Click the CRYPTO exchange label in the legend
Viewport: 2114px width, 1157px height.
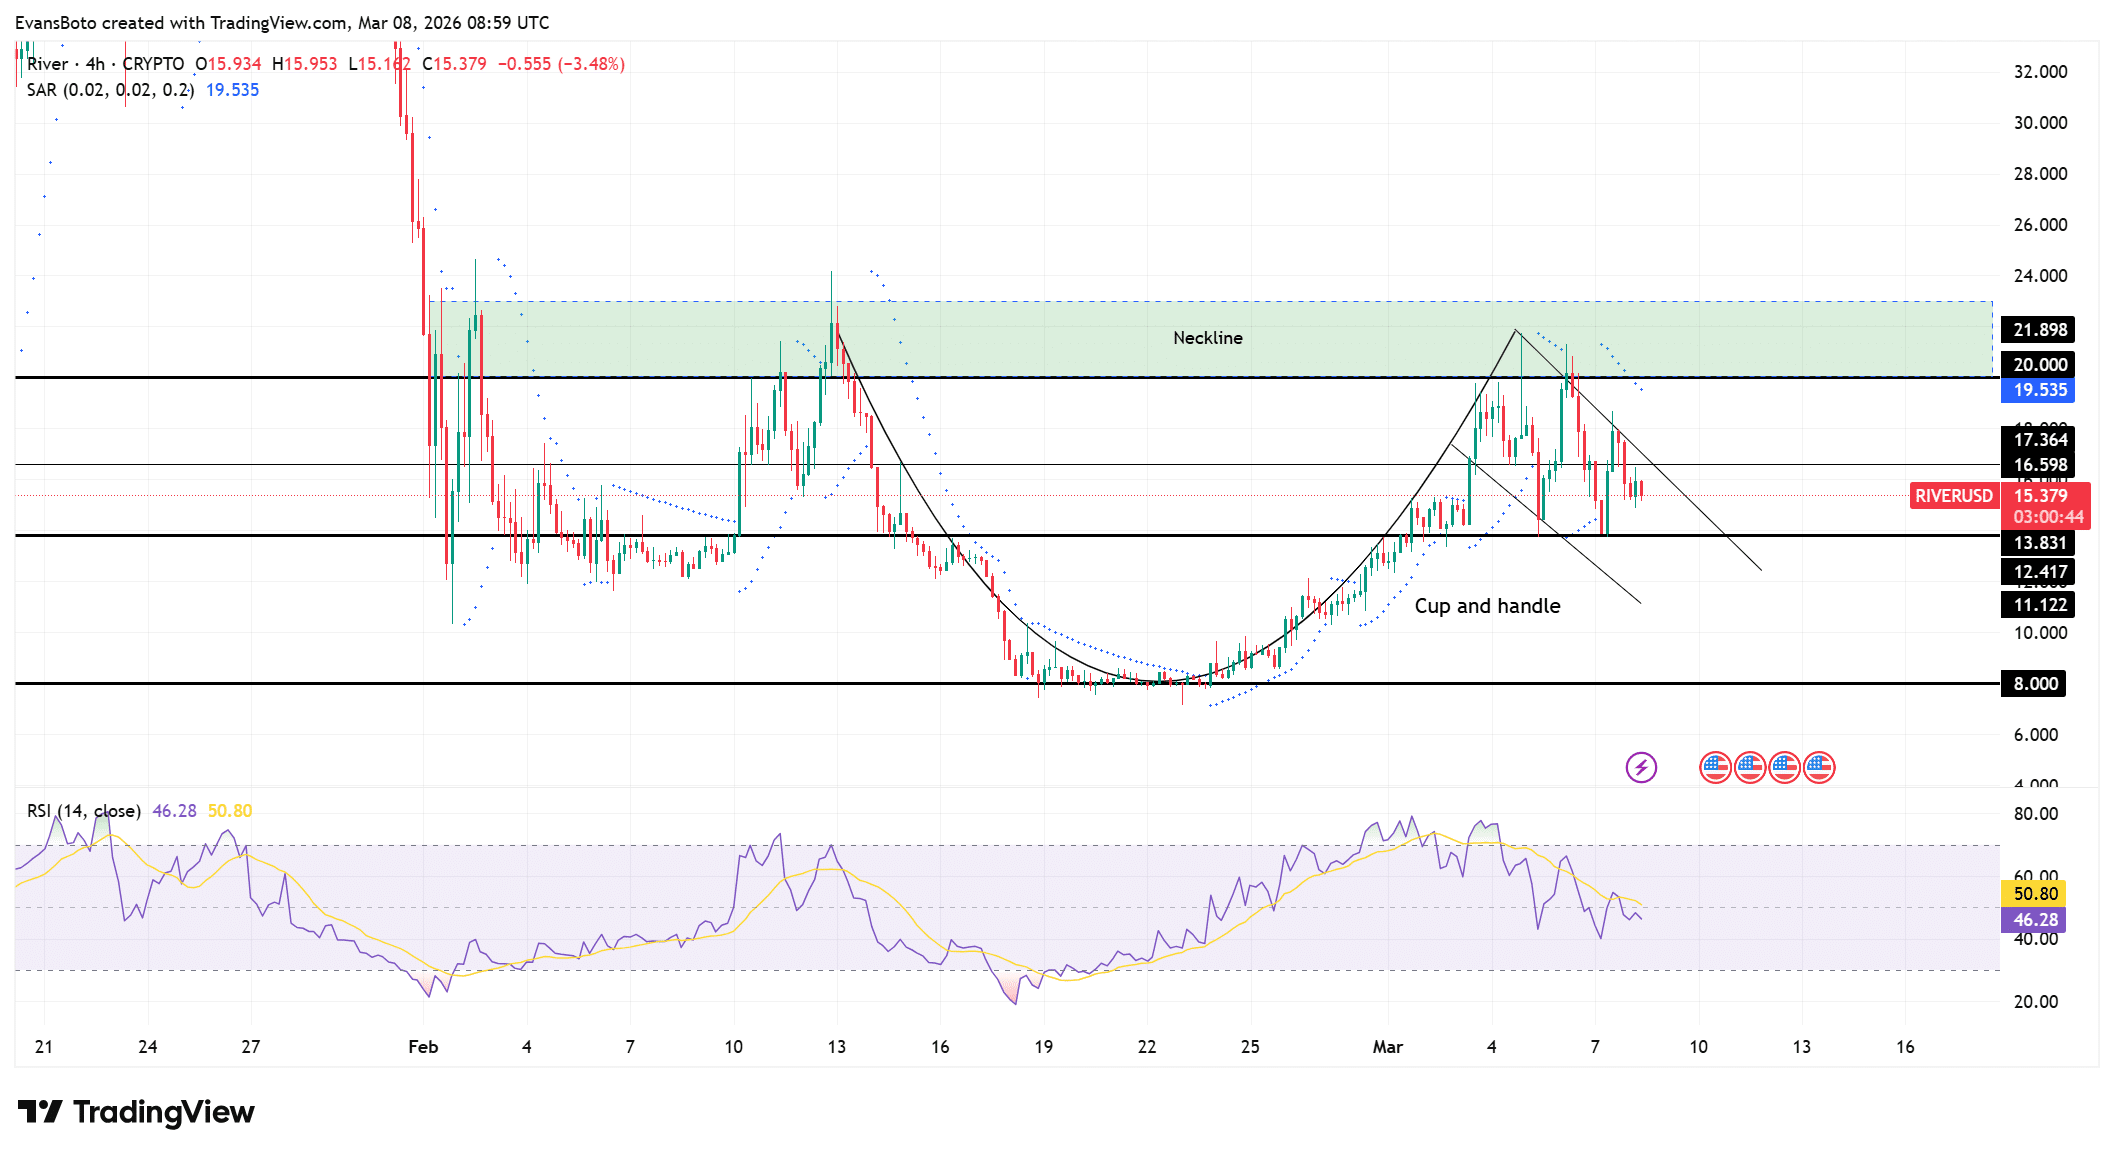pyautogui.click(x=152, y=63)
